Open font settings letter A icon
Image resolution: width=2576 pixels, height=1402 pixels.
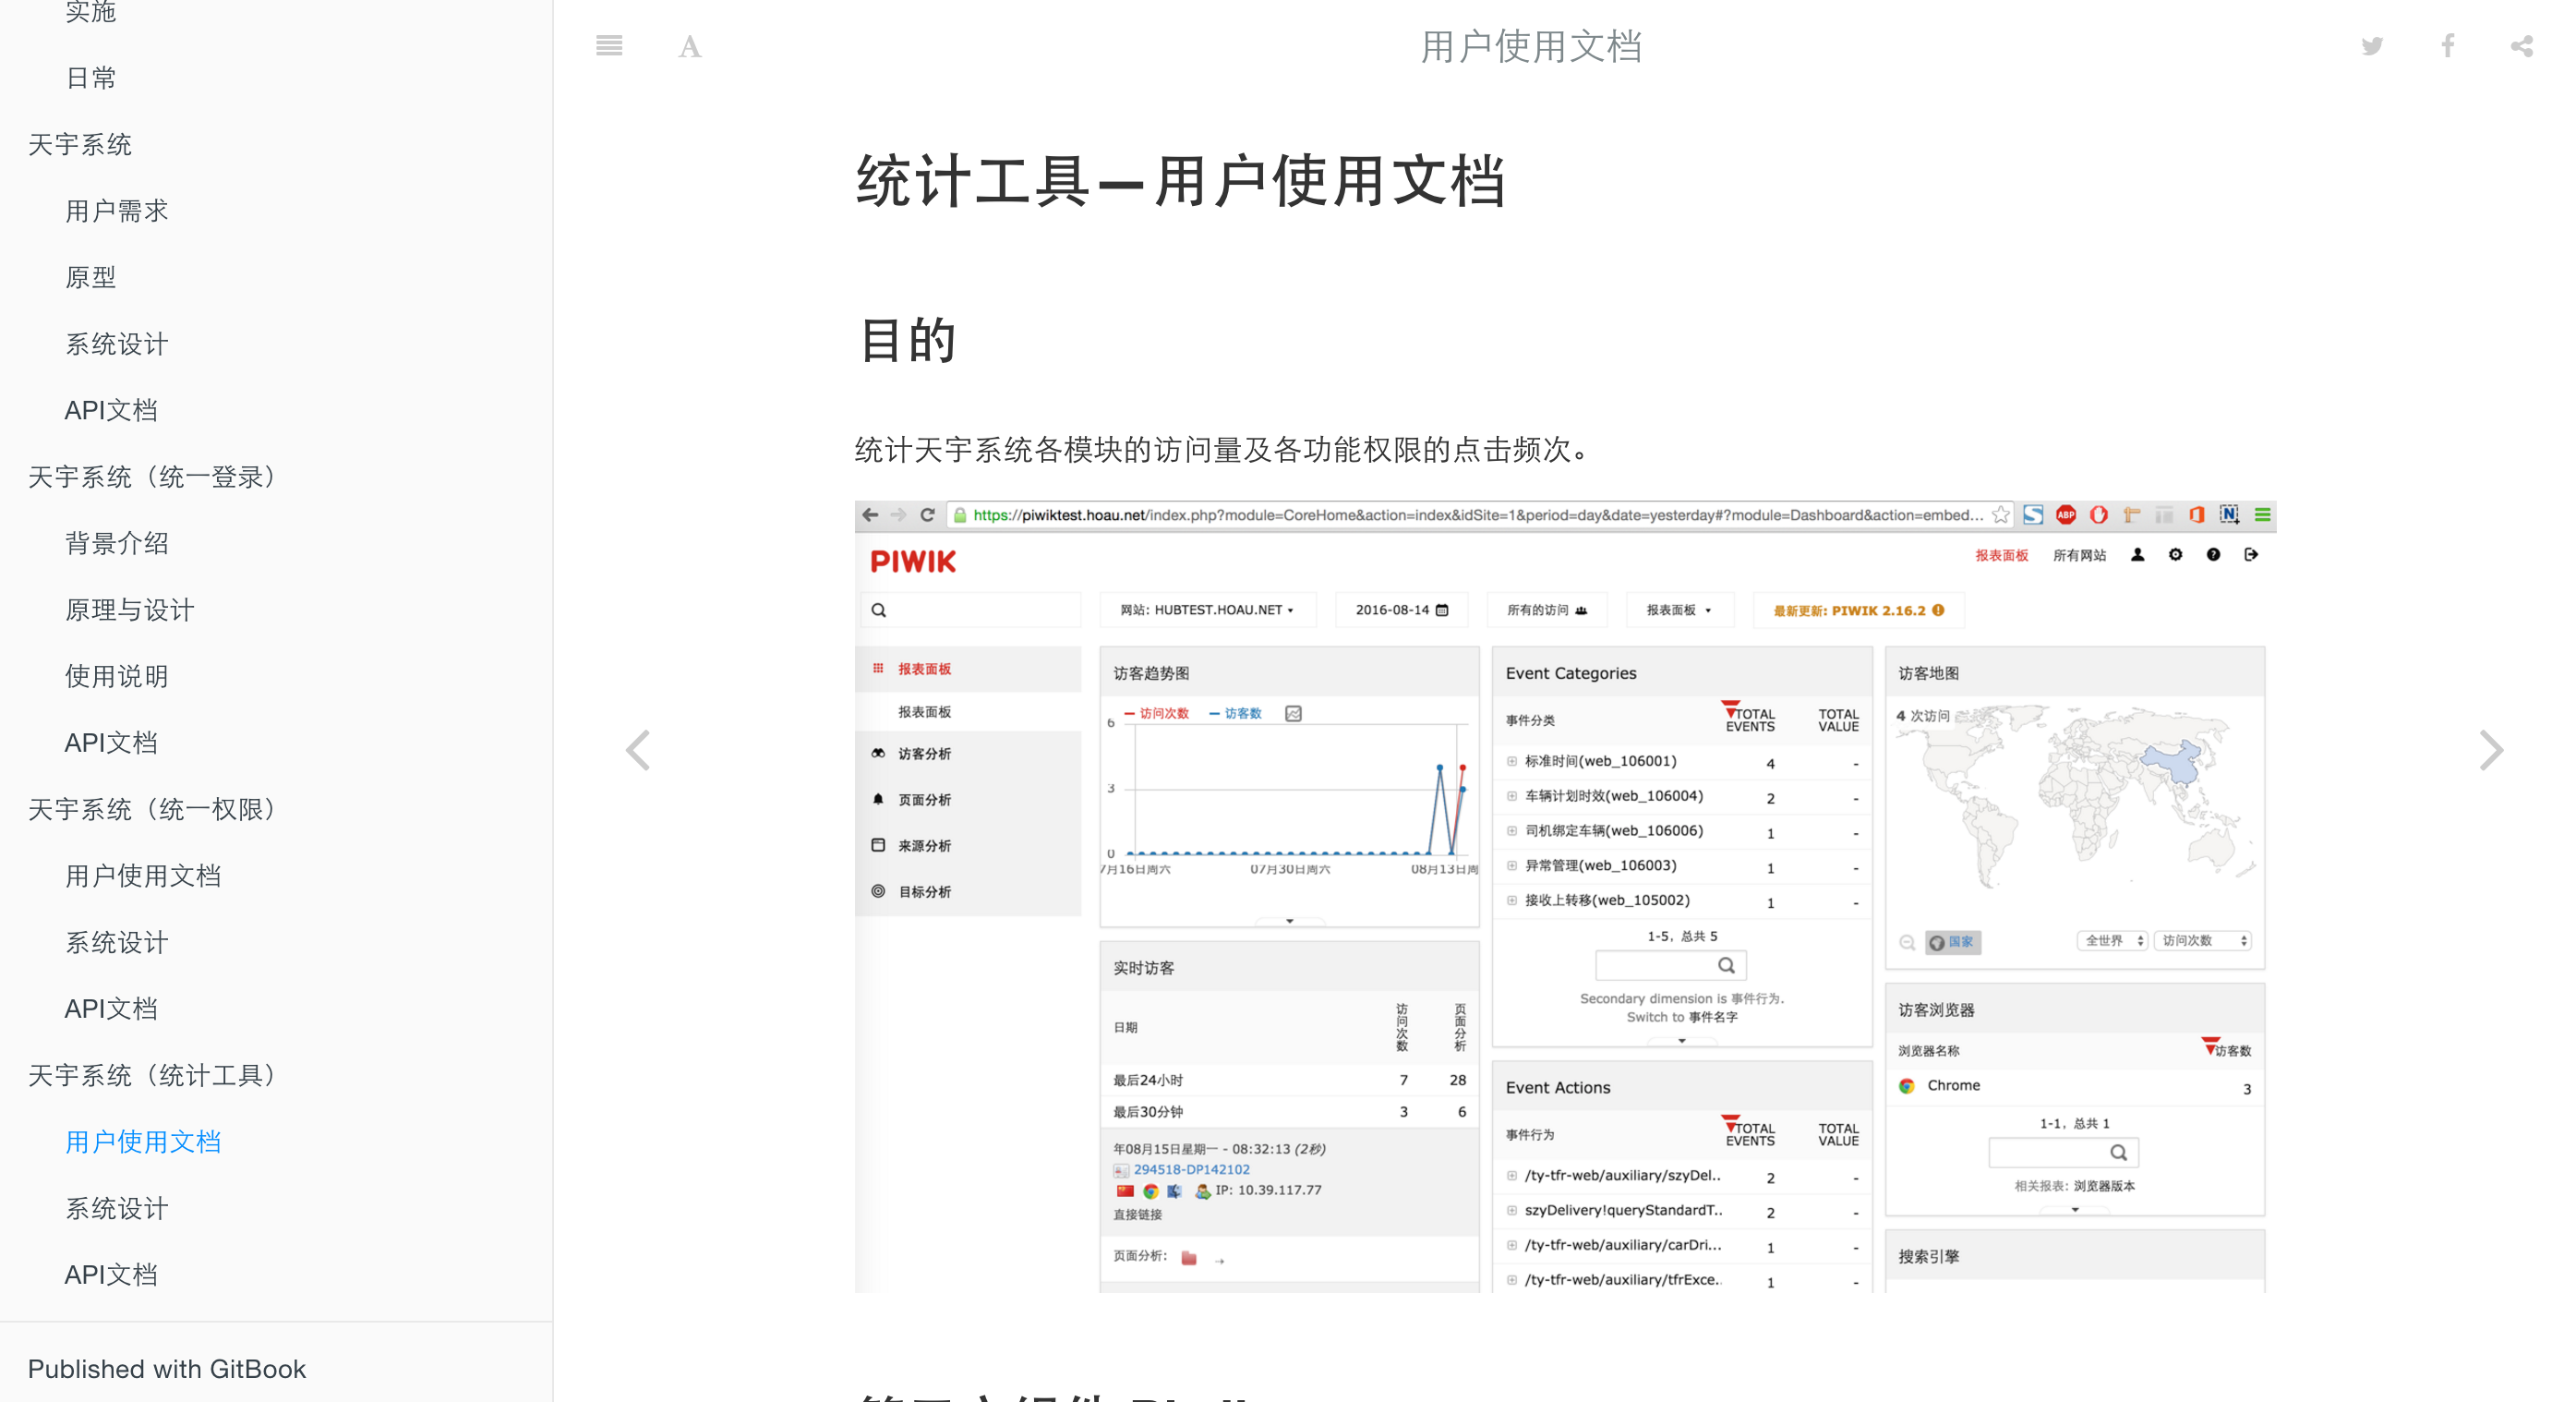(689, 46)
